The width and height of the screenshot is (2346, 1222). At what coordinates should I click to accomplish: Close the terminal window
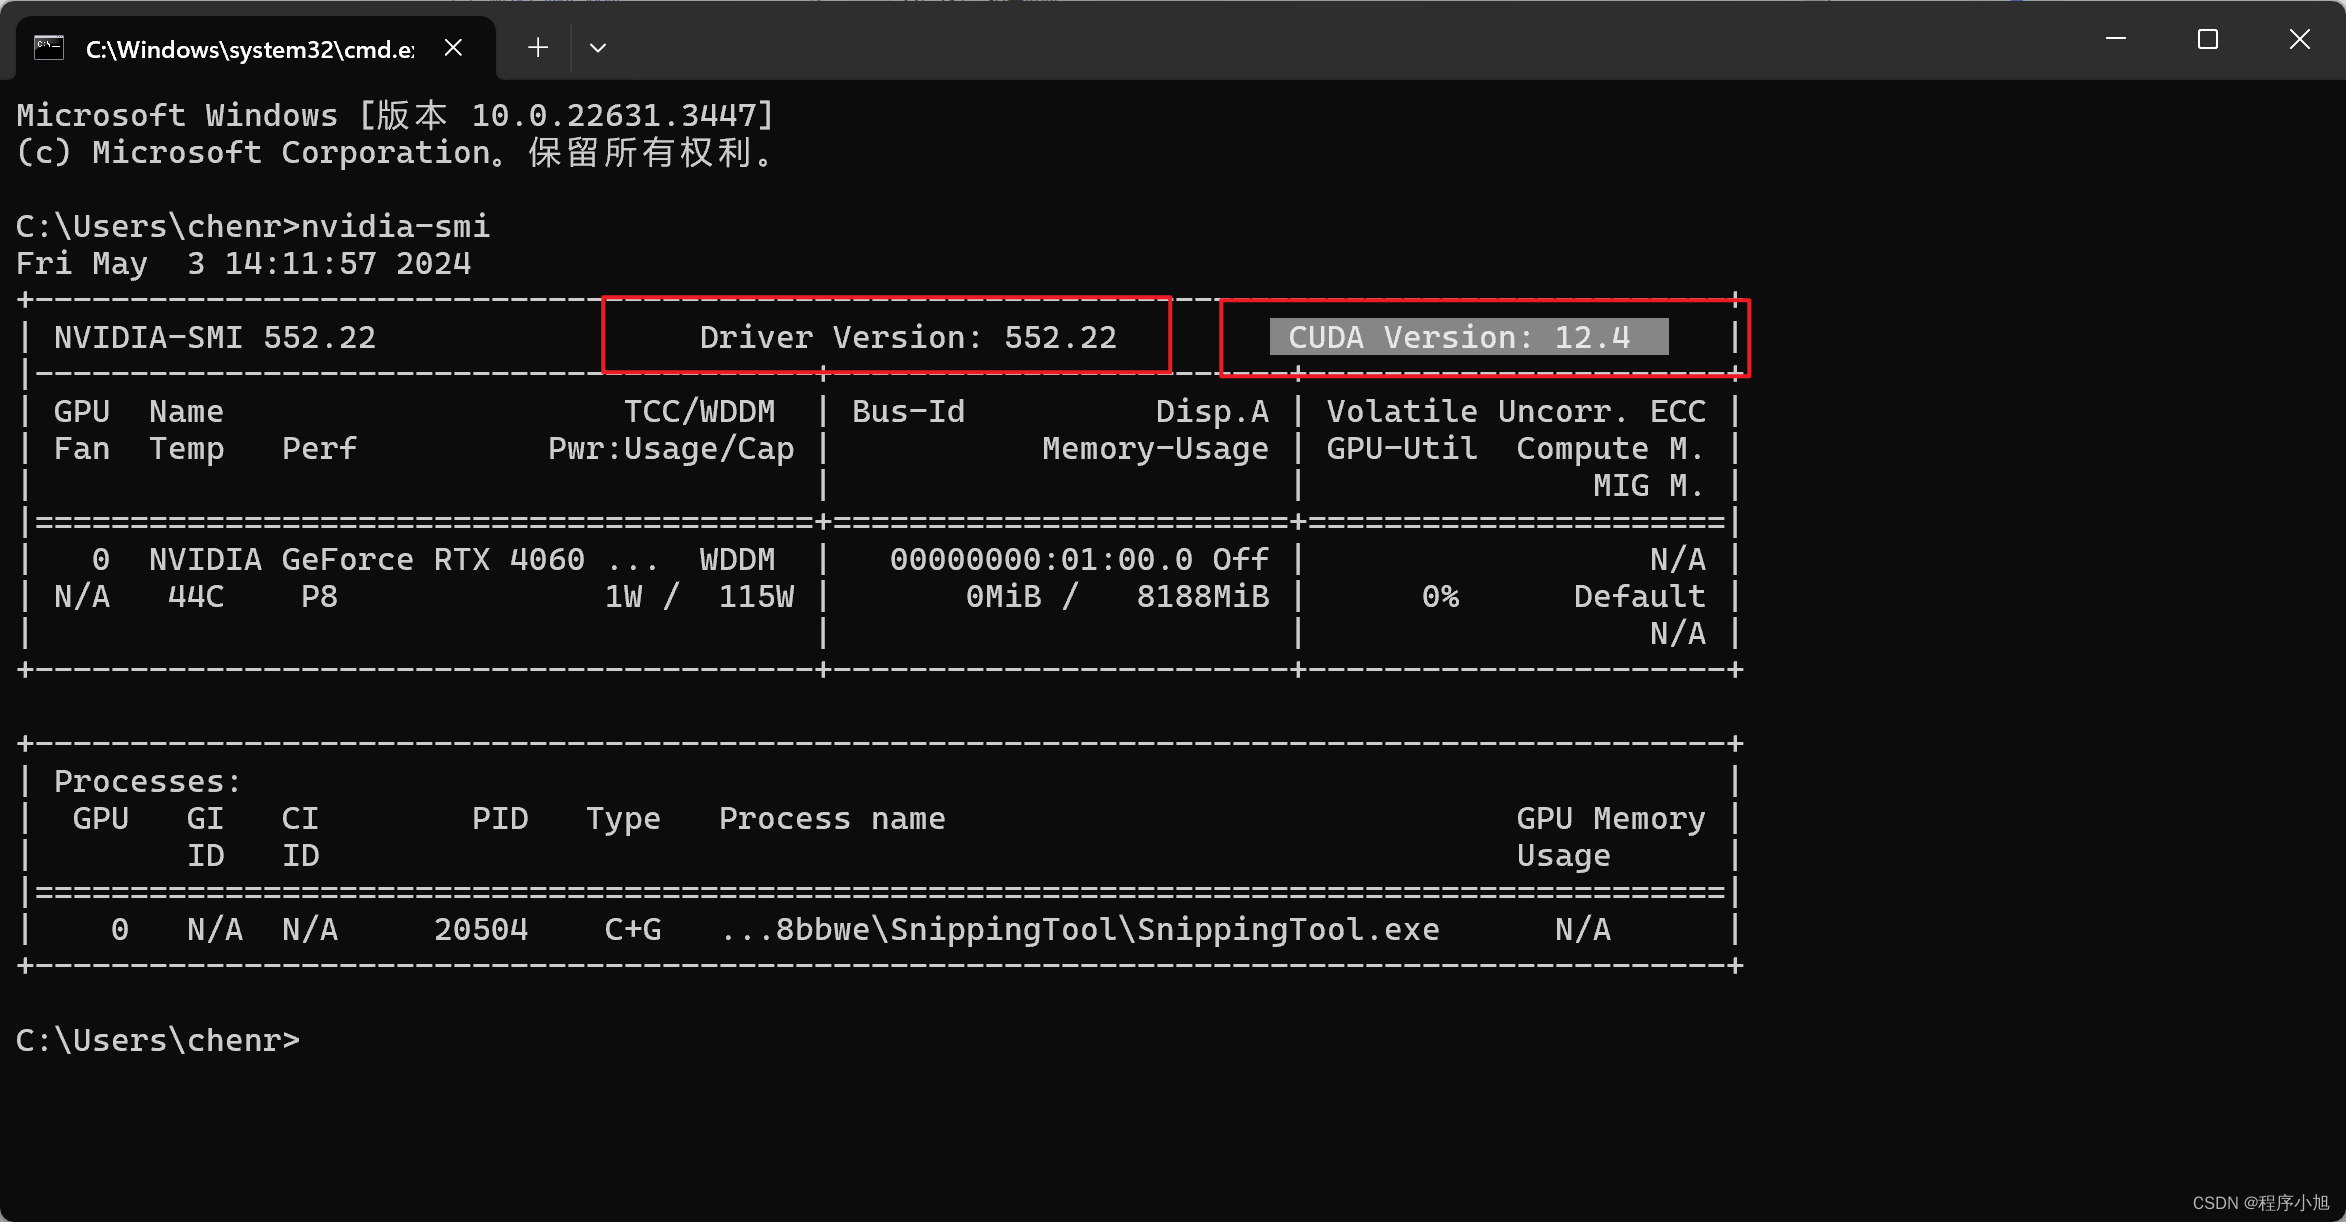click(x=2299, y=39)
